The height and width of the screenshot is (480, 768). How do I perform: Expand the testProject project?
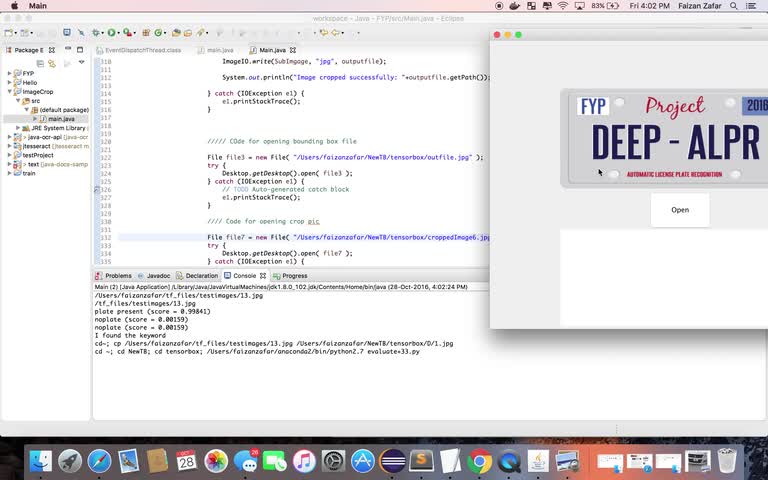coord(9,155)
